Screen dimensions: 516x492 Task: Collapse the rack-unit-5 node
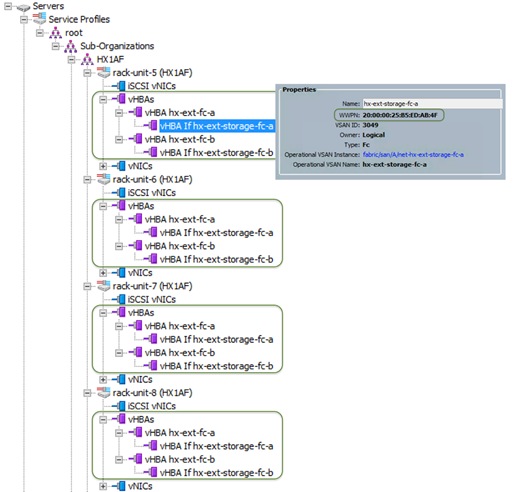pos(87,73)
